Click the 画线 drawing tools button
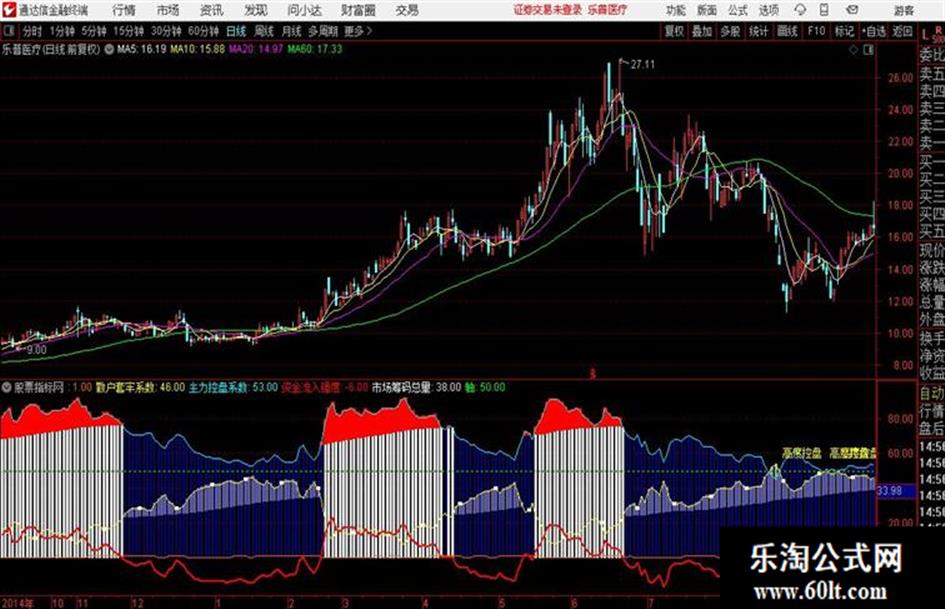Screen dimensions: 945x609 (x=788, y=31)
